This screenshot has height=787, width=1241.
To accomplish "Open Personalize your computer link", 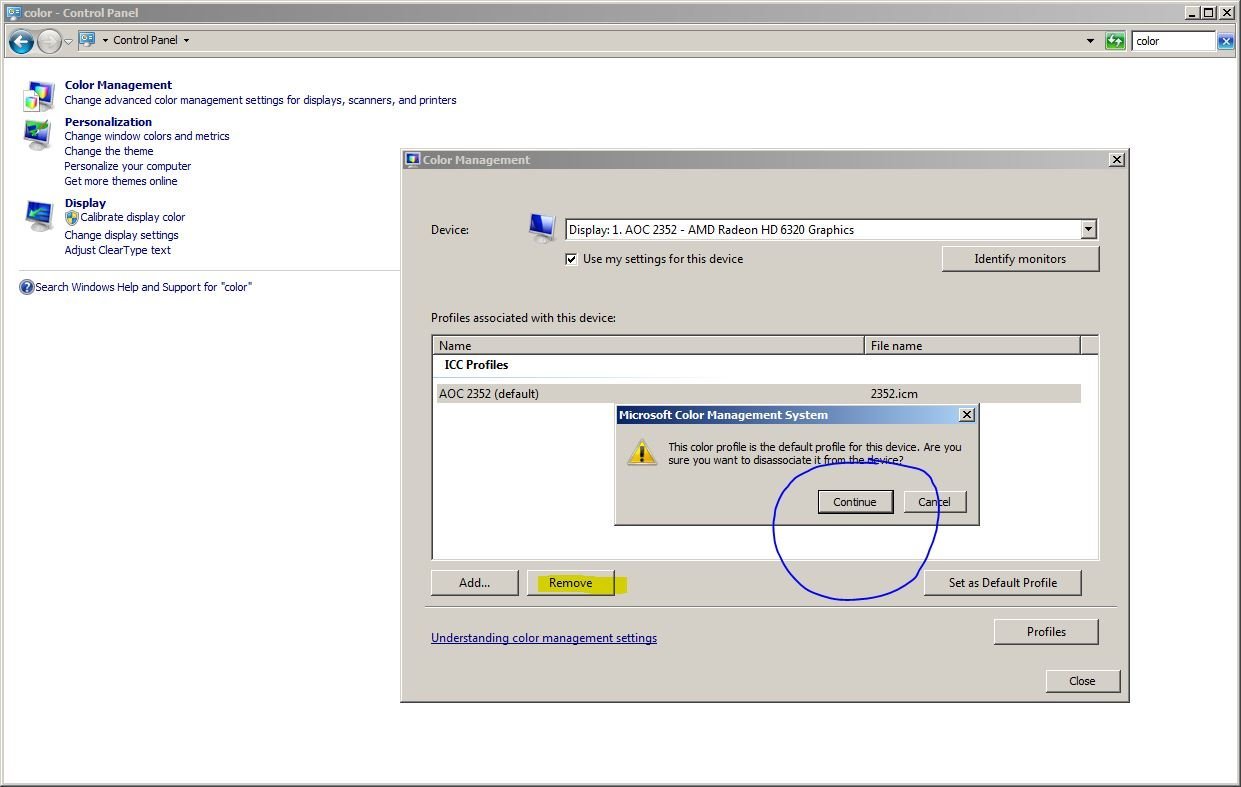I will pyautogui.click(x=128, y=166).
